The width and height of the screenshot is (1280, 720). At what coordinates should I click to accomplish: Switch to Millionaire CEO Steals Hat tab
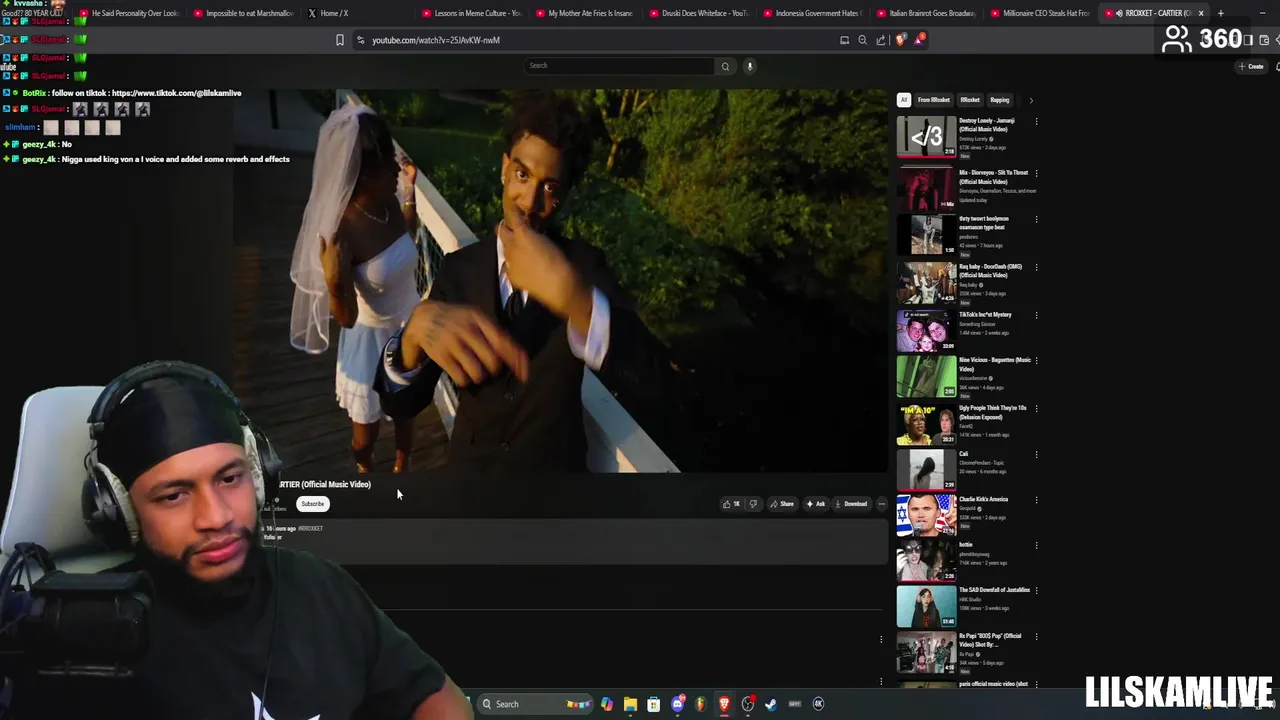(1041, 13)
